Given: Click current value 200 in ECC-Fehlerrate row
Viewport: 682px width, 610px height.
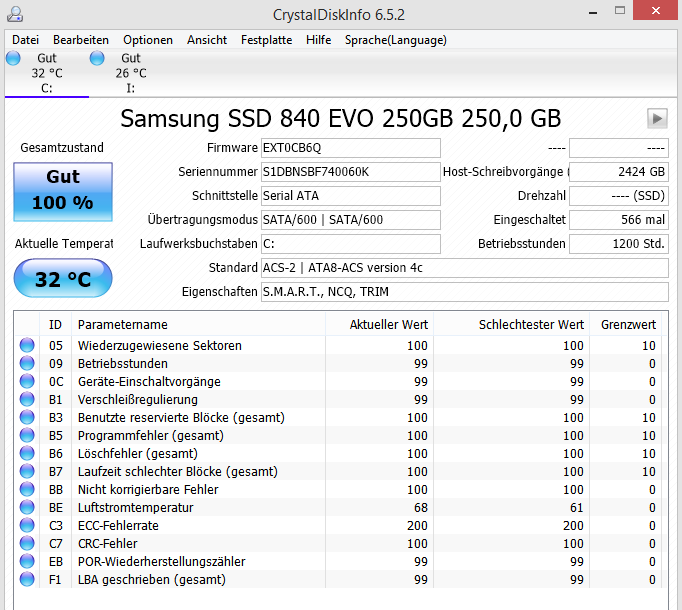Looking at the screenshot, I should (x=417, y=526).
